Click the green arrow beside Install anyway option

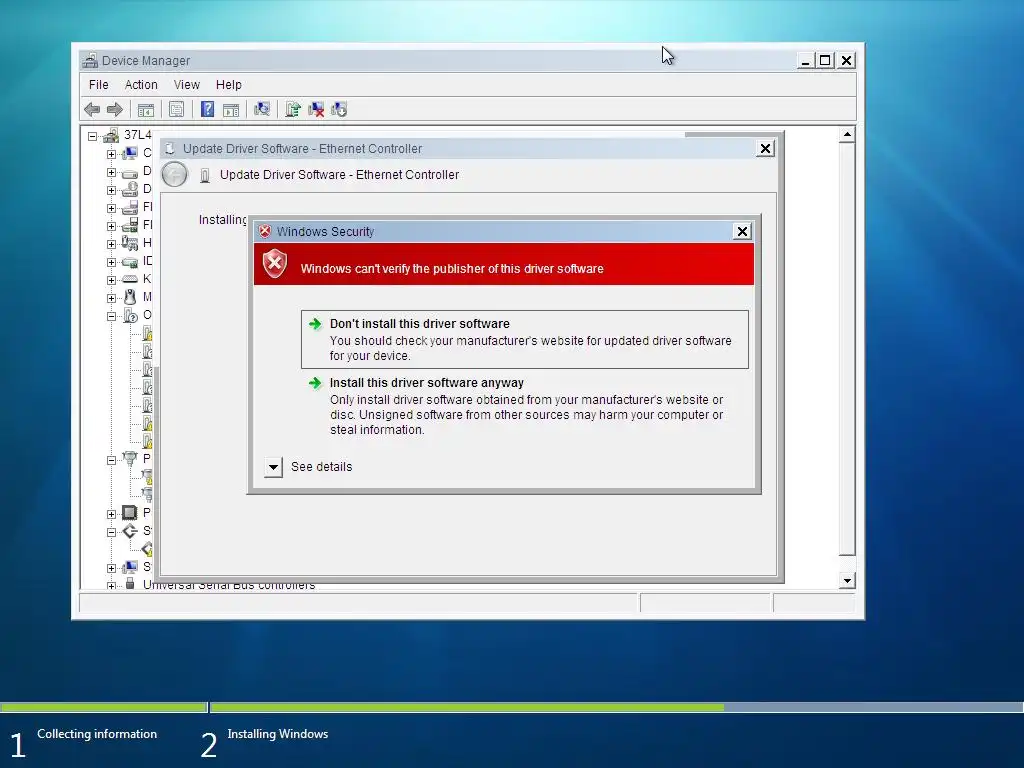(x=315, y=383)
